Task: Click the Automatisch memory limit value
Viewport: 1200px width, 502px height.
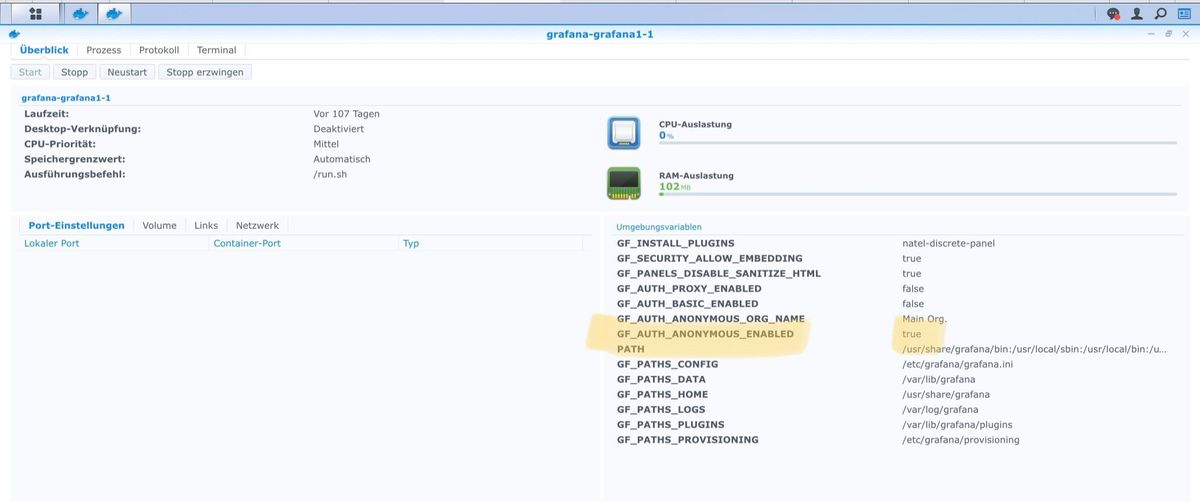Action: 342,159
